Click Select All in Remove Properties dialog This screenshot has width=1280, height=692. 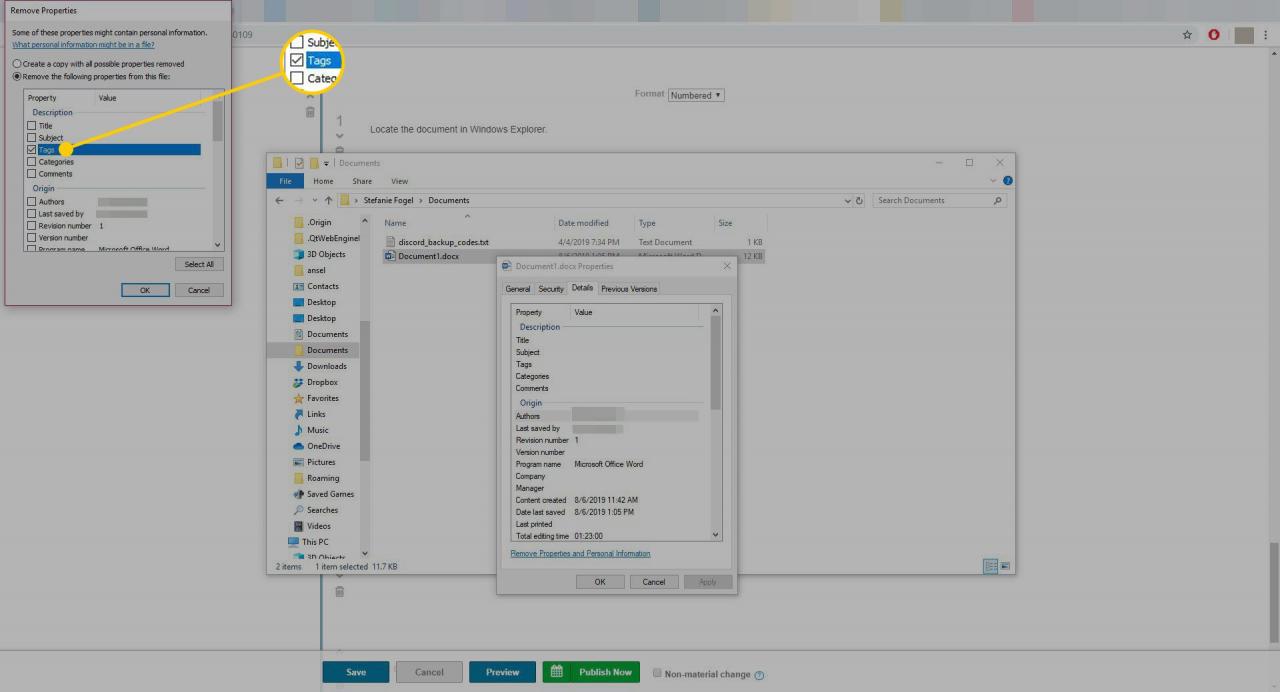(199, 265)
